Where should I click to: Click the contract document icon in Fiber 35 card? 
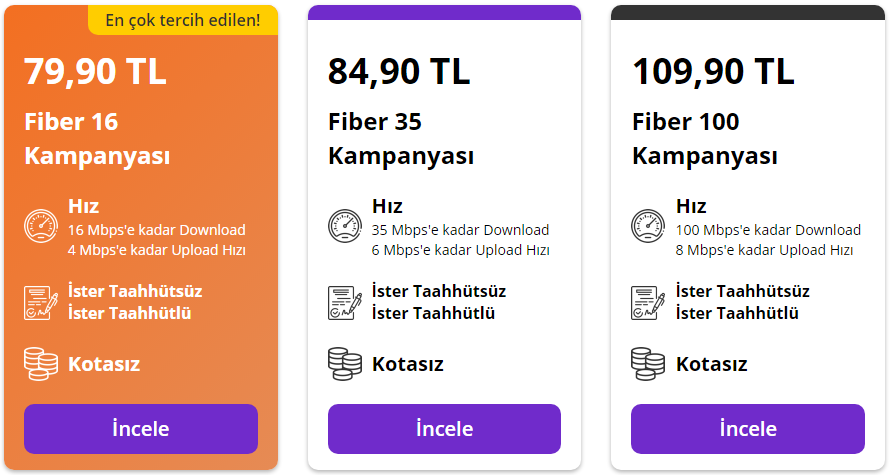pos(345,302)
